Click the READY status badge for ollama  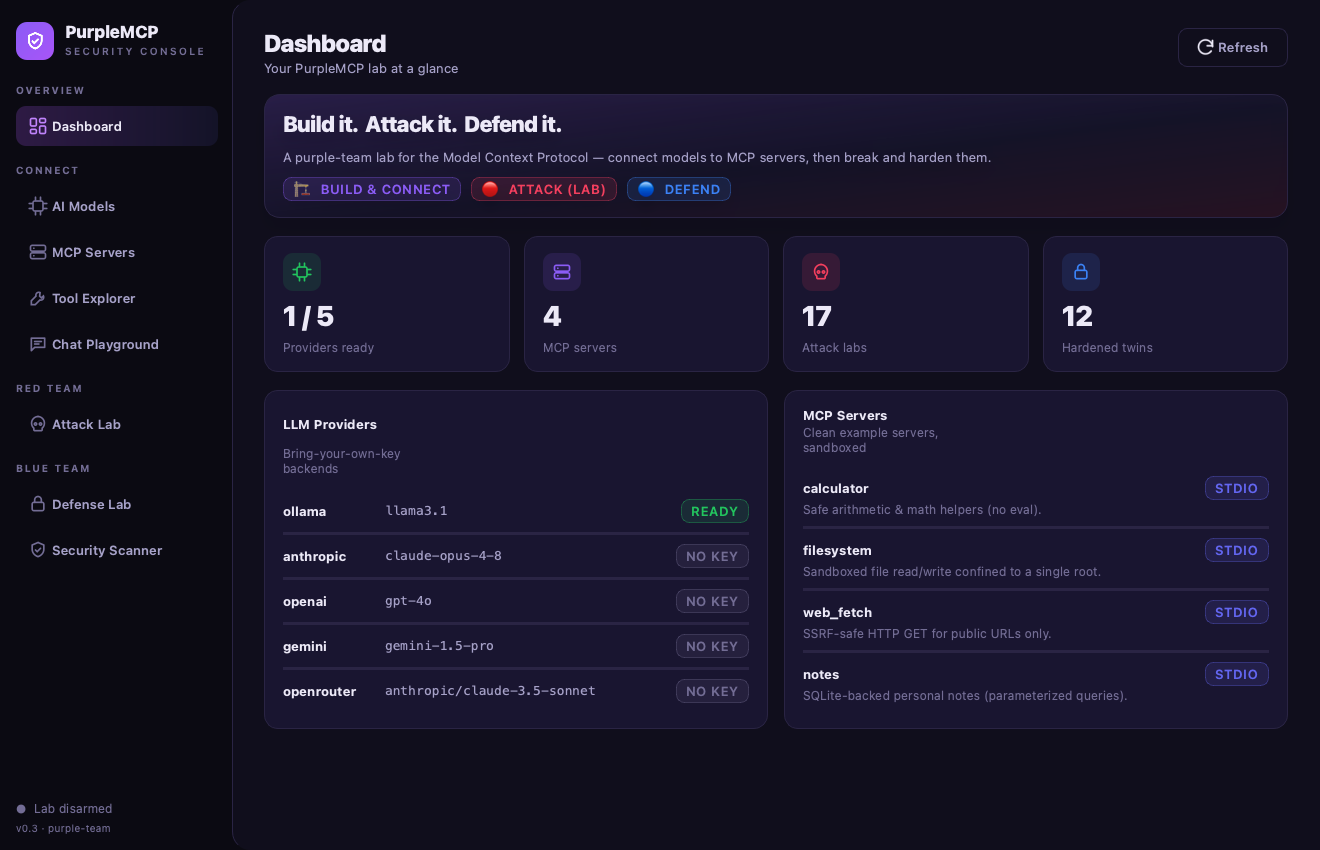pos(715,511)
